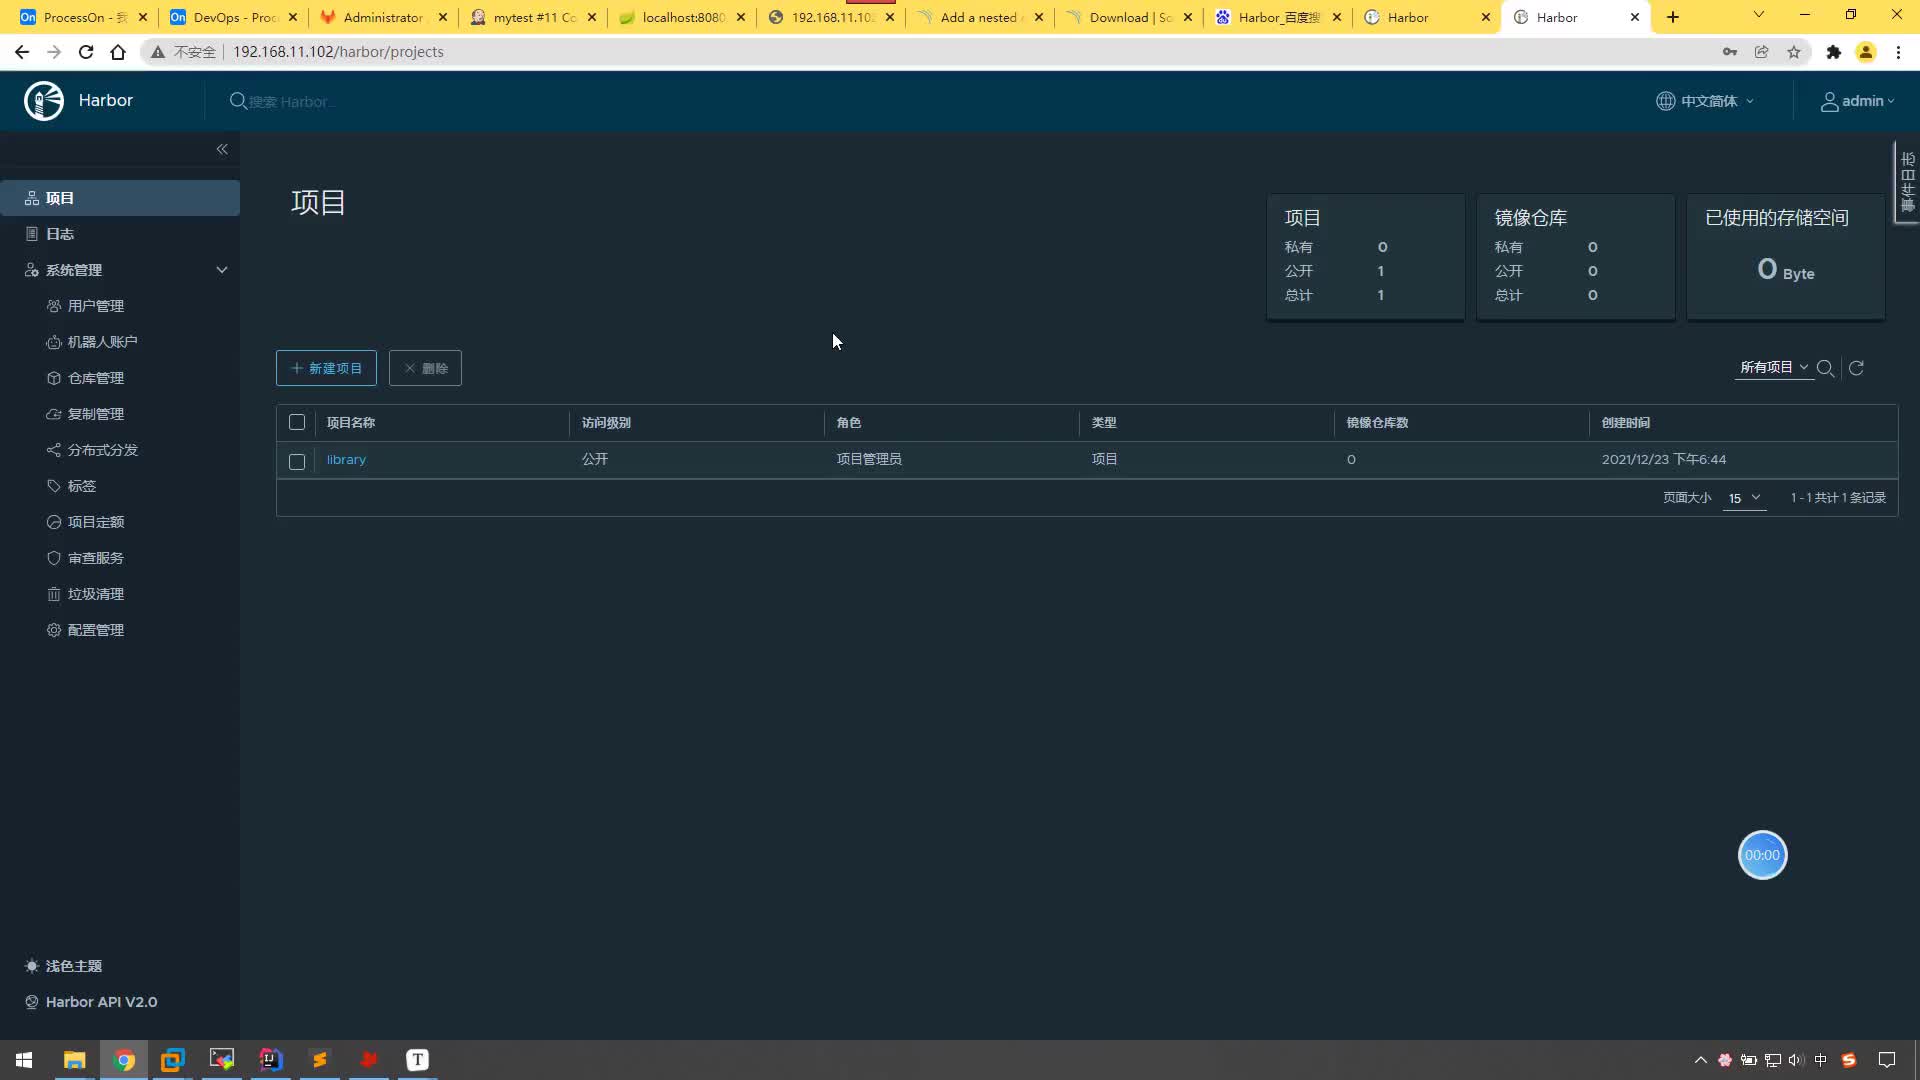Switch to ProcessOn browser tab
The image size is (1920, 1080).
[82, 17]
